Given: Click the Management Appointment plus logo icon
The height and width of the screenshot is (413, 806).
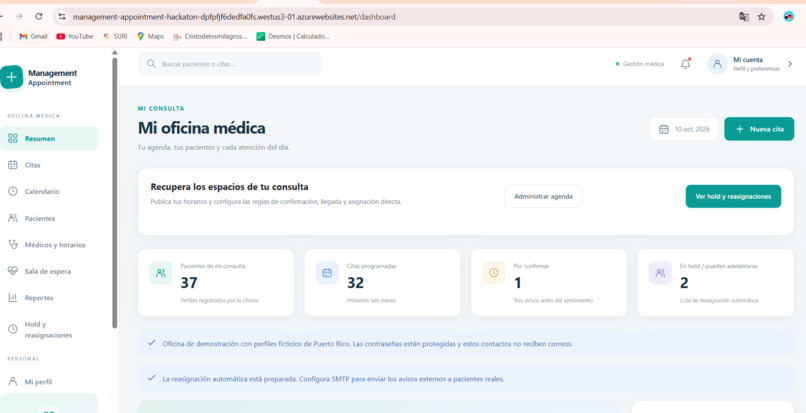Looking at the screenshot, I should pos(11,77).
